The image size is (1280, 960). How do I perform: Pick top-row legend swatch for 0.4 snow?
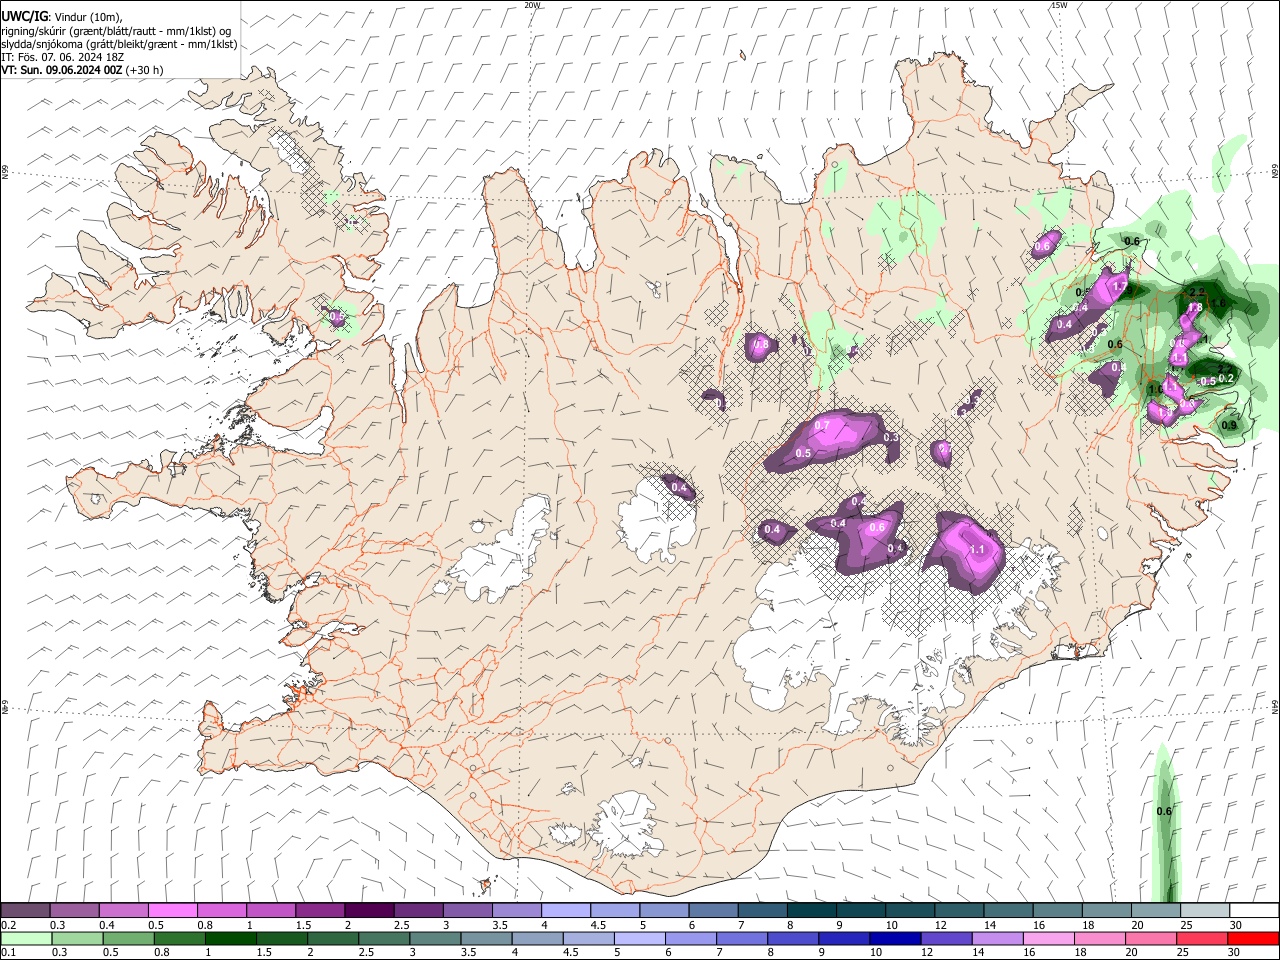tap(123, 911)
